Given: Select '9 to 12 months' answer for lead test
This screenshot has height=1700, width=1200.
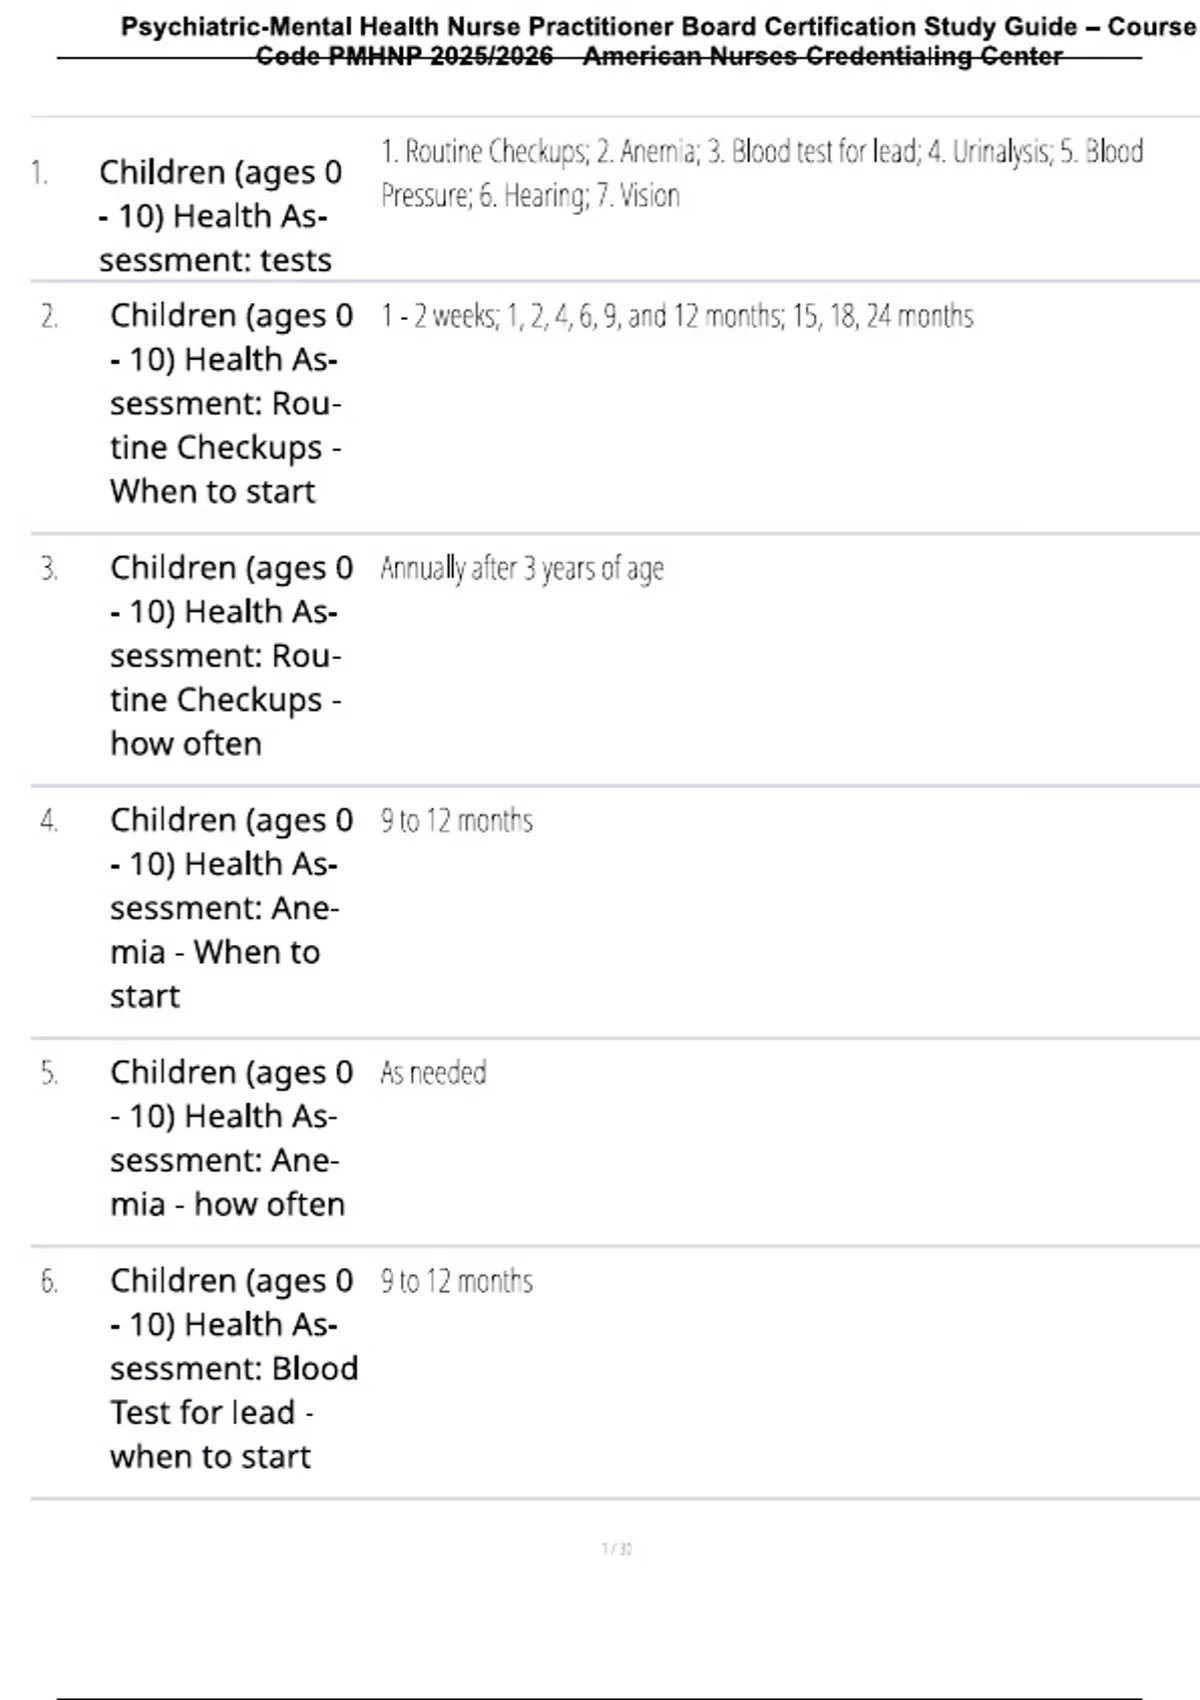Looking at the screenshot, I should [456, 1281].
